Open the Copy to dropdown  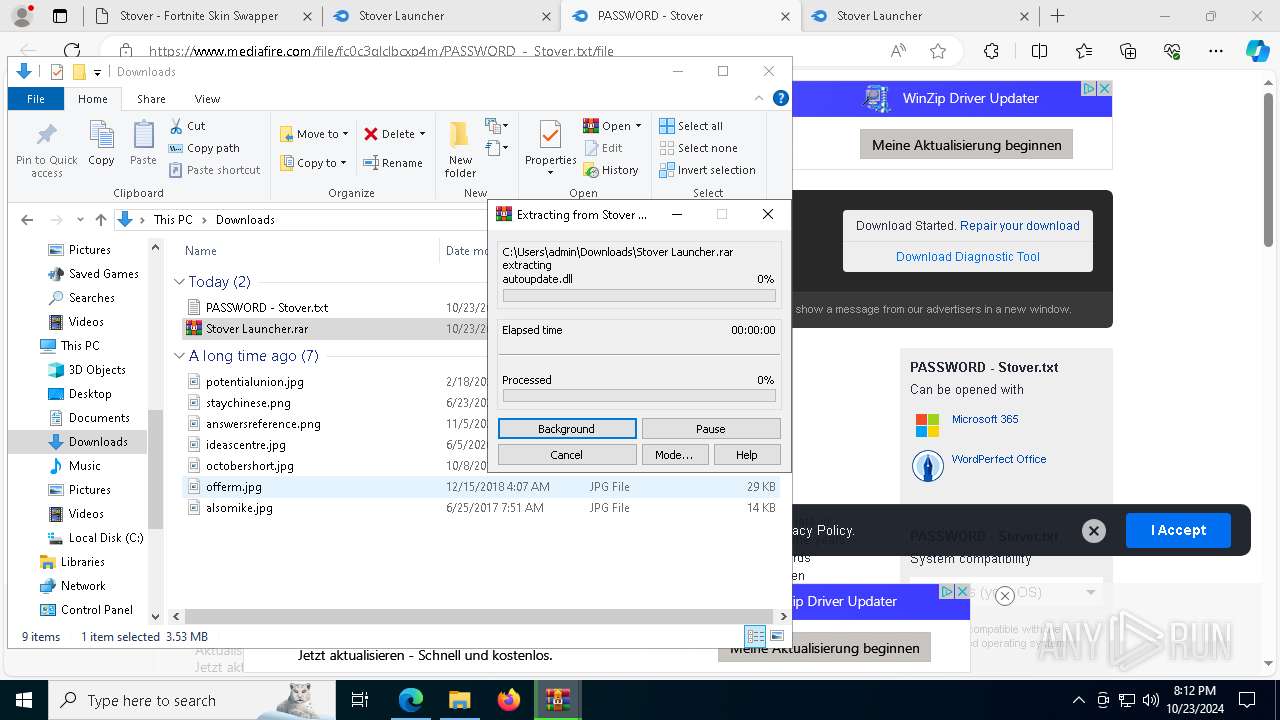click(313, 163)
